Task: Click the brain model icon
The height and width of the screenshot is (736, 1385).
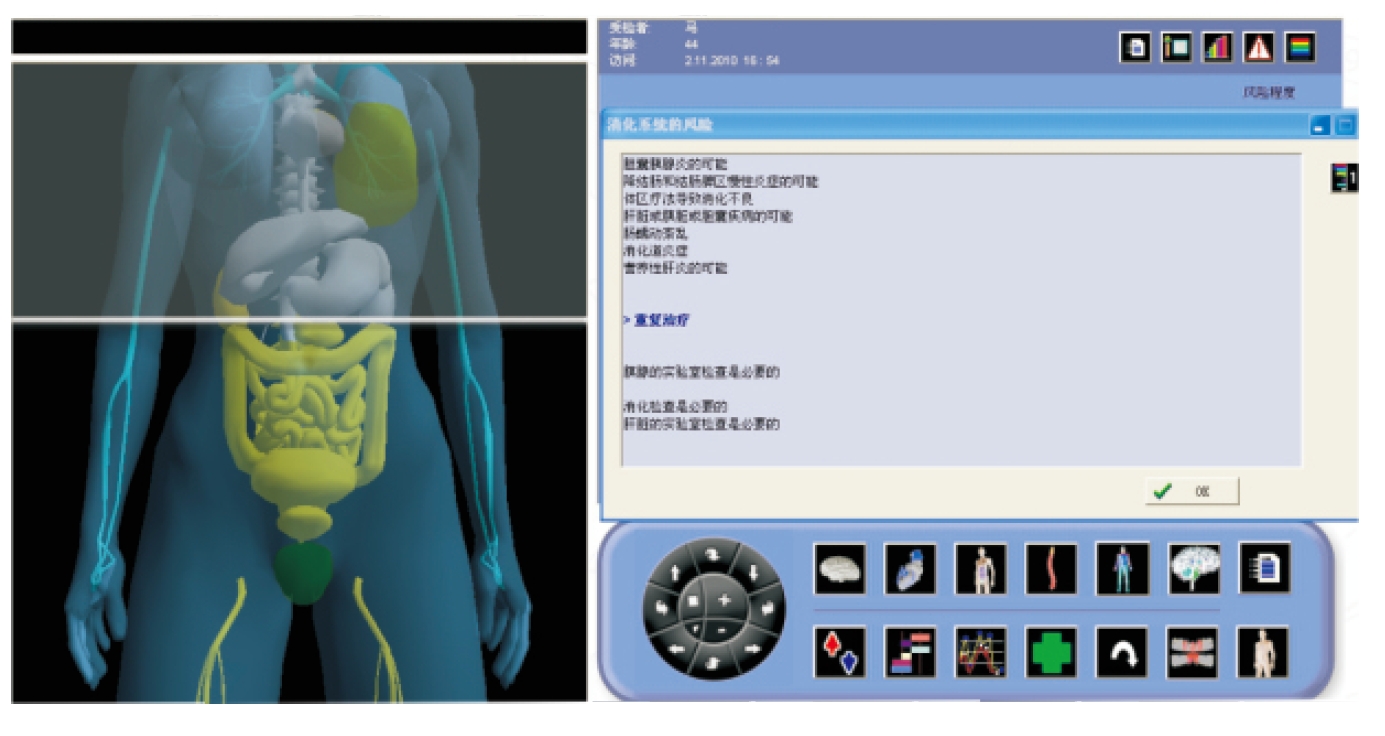Action: [840, 569]
